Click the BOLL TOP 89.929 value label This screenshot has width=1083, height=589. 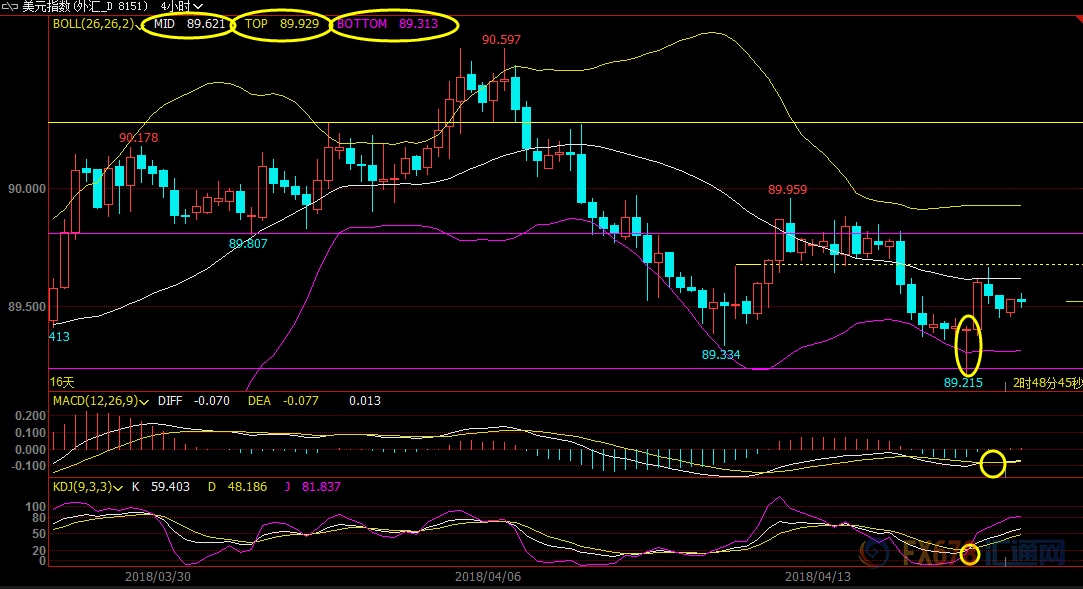click(x=281, y=24)
